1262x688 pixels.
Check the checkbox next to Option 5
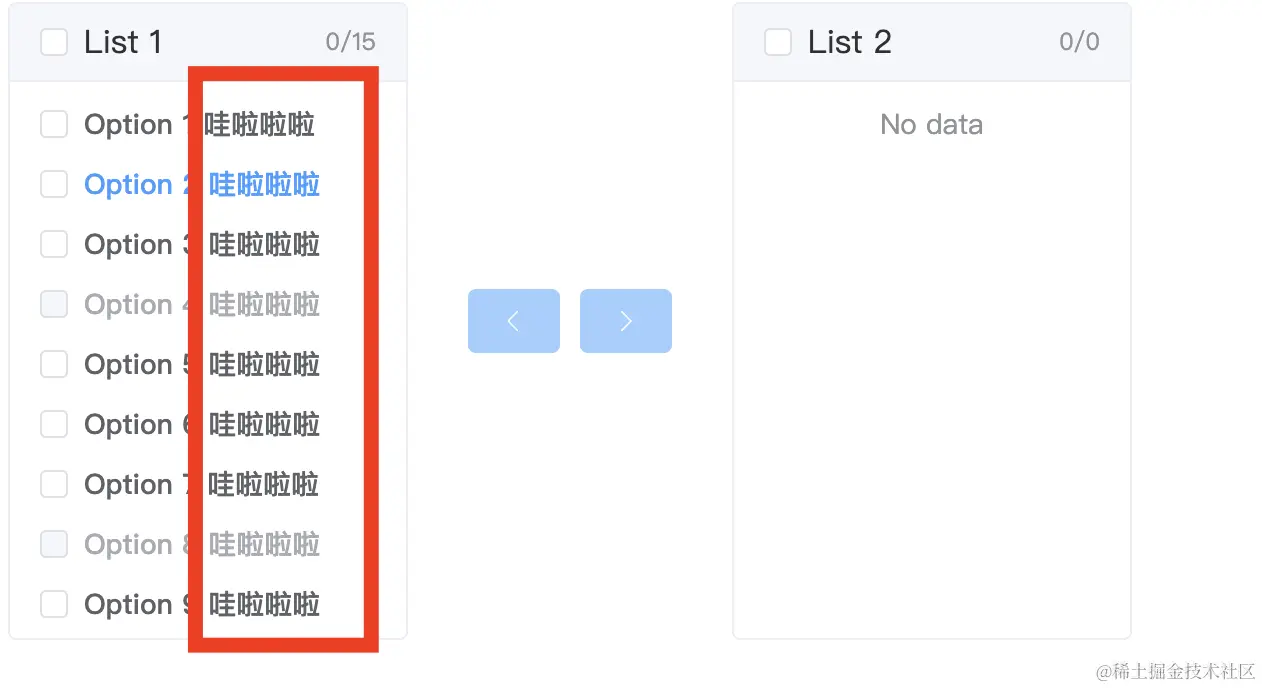(54, 364)
